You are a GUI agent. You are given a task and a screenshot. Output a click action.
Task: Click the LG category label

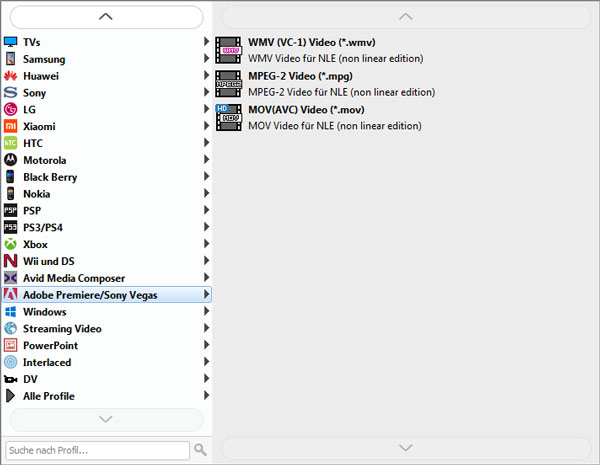coord(29,110)
